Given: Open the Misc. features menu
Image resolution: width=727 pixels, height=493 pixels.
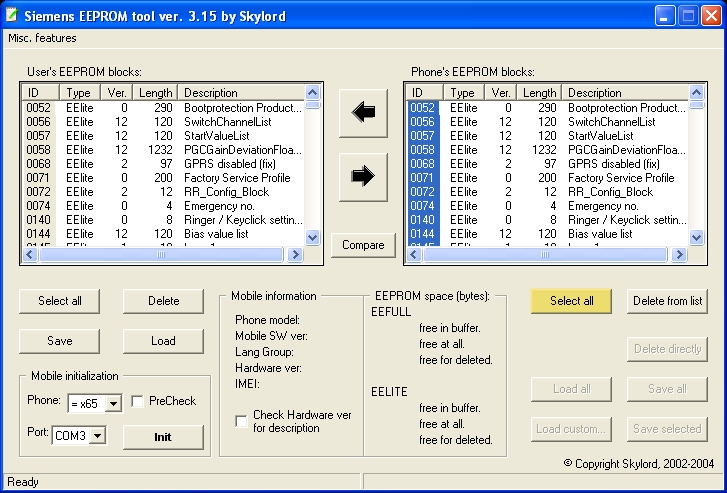Looking at the screenshot, I should (42, 38).
